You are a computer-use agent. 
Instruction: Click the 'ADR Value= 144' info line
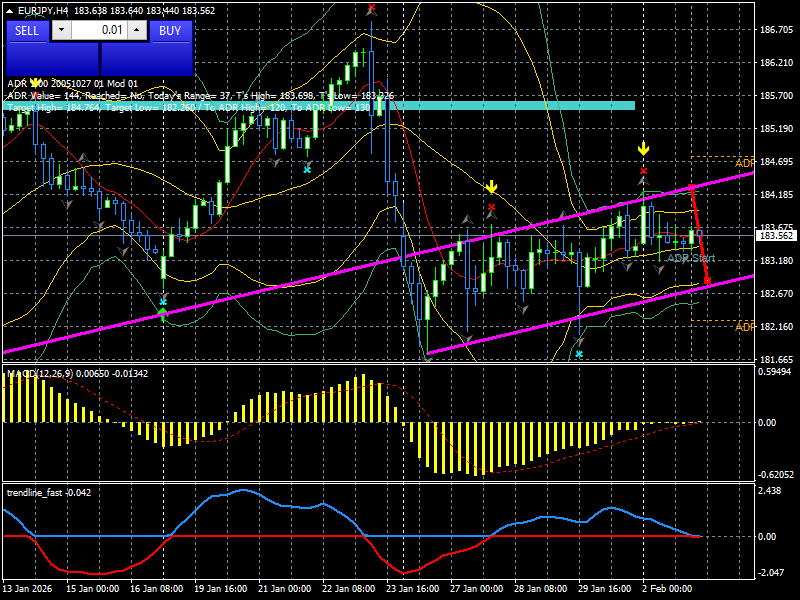click(x=201, y=95)
